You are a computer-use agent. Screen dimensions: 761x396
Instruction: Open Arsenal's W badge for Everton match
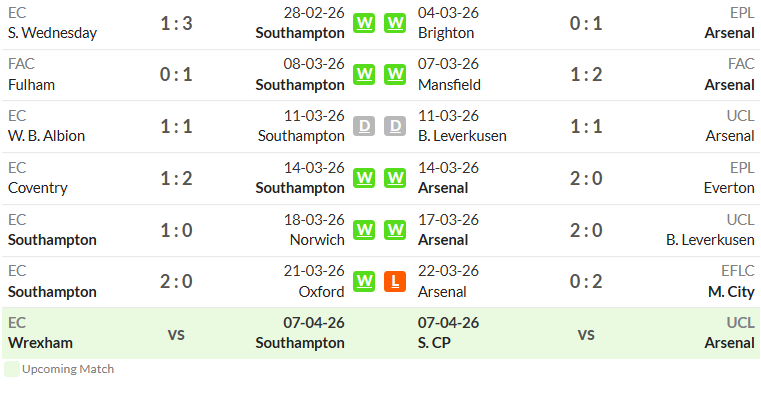(x=395, y=178)
